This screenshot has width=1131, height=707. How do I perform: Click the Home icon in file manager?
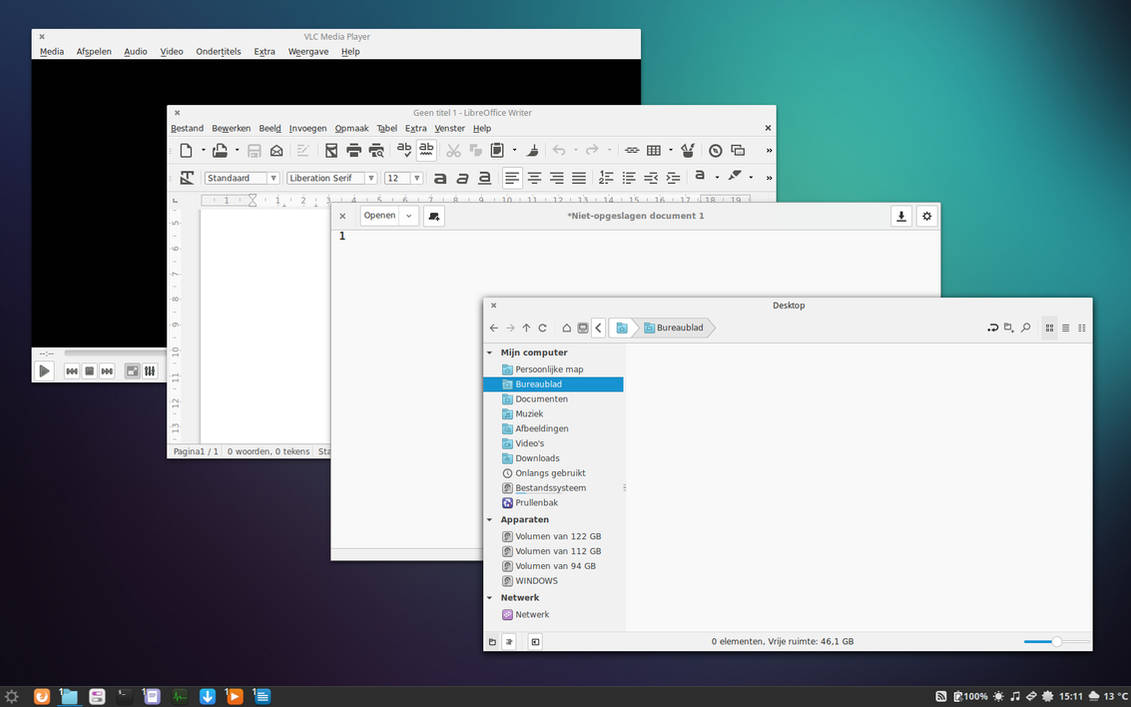pos(567,328)
